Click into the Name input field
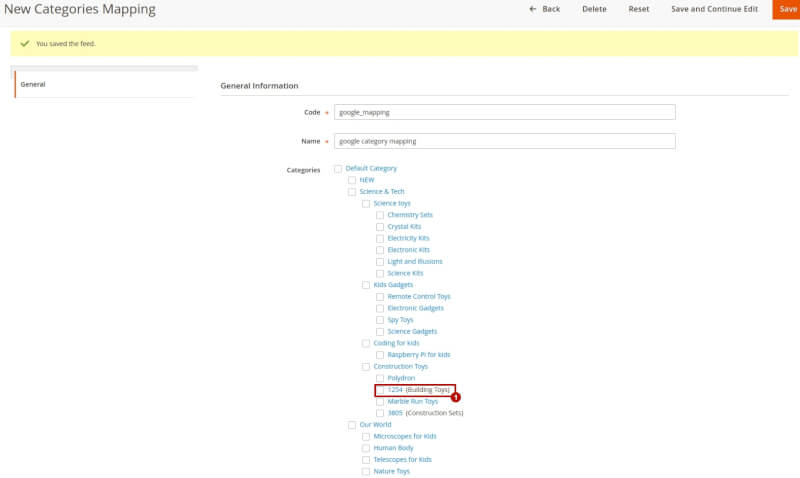This screenshot has width=800, height=478. click(505, 141)
